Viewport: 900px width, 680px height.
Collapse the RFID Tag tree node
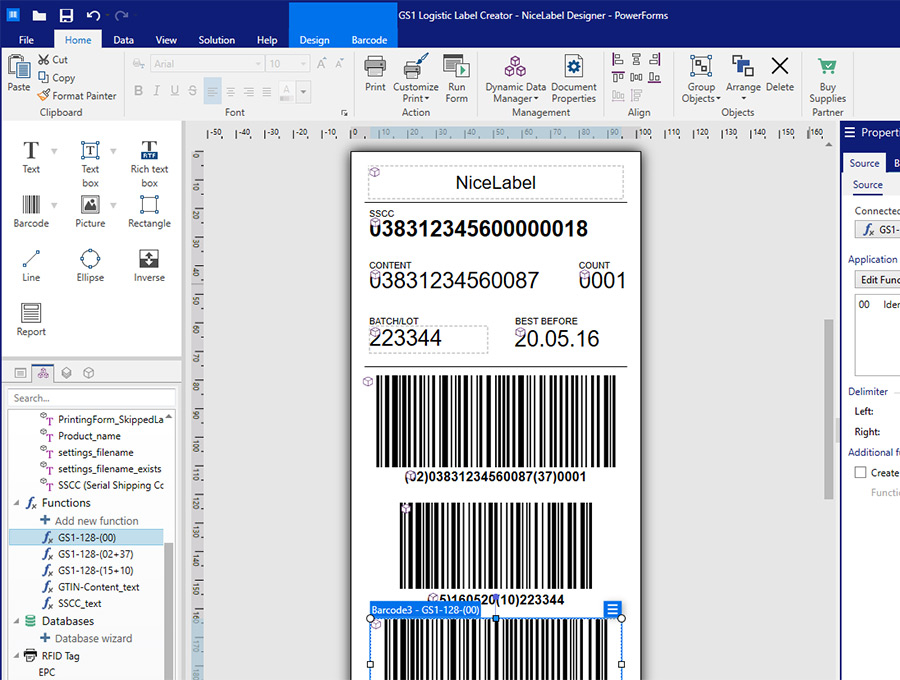coord(16,655)
